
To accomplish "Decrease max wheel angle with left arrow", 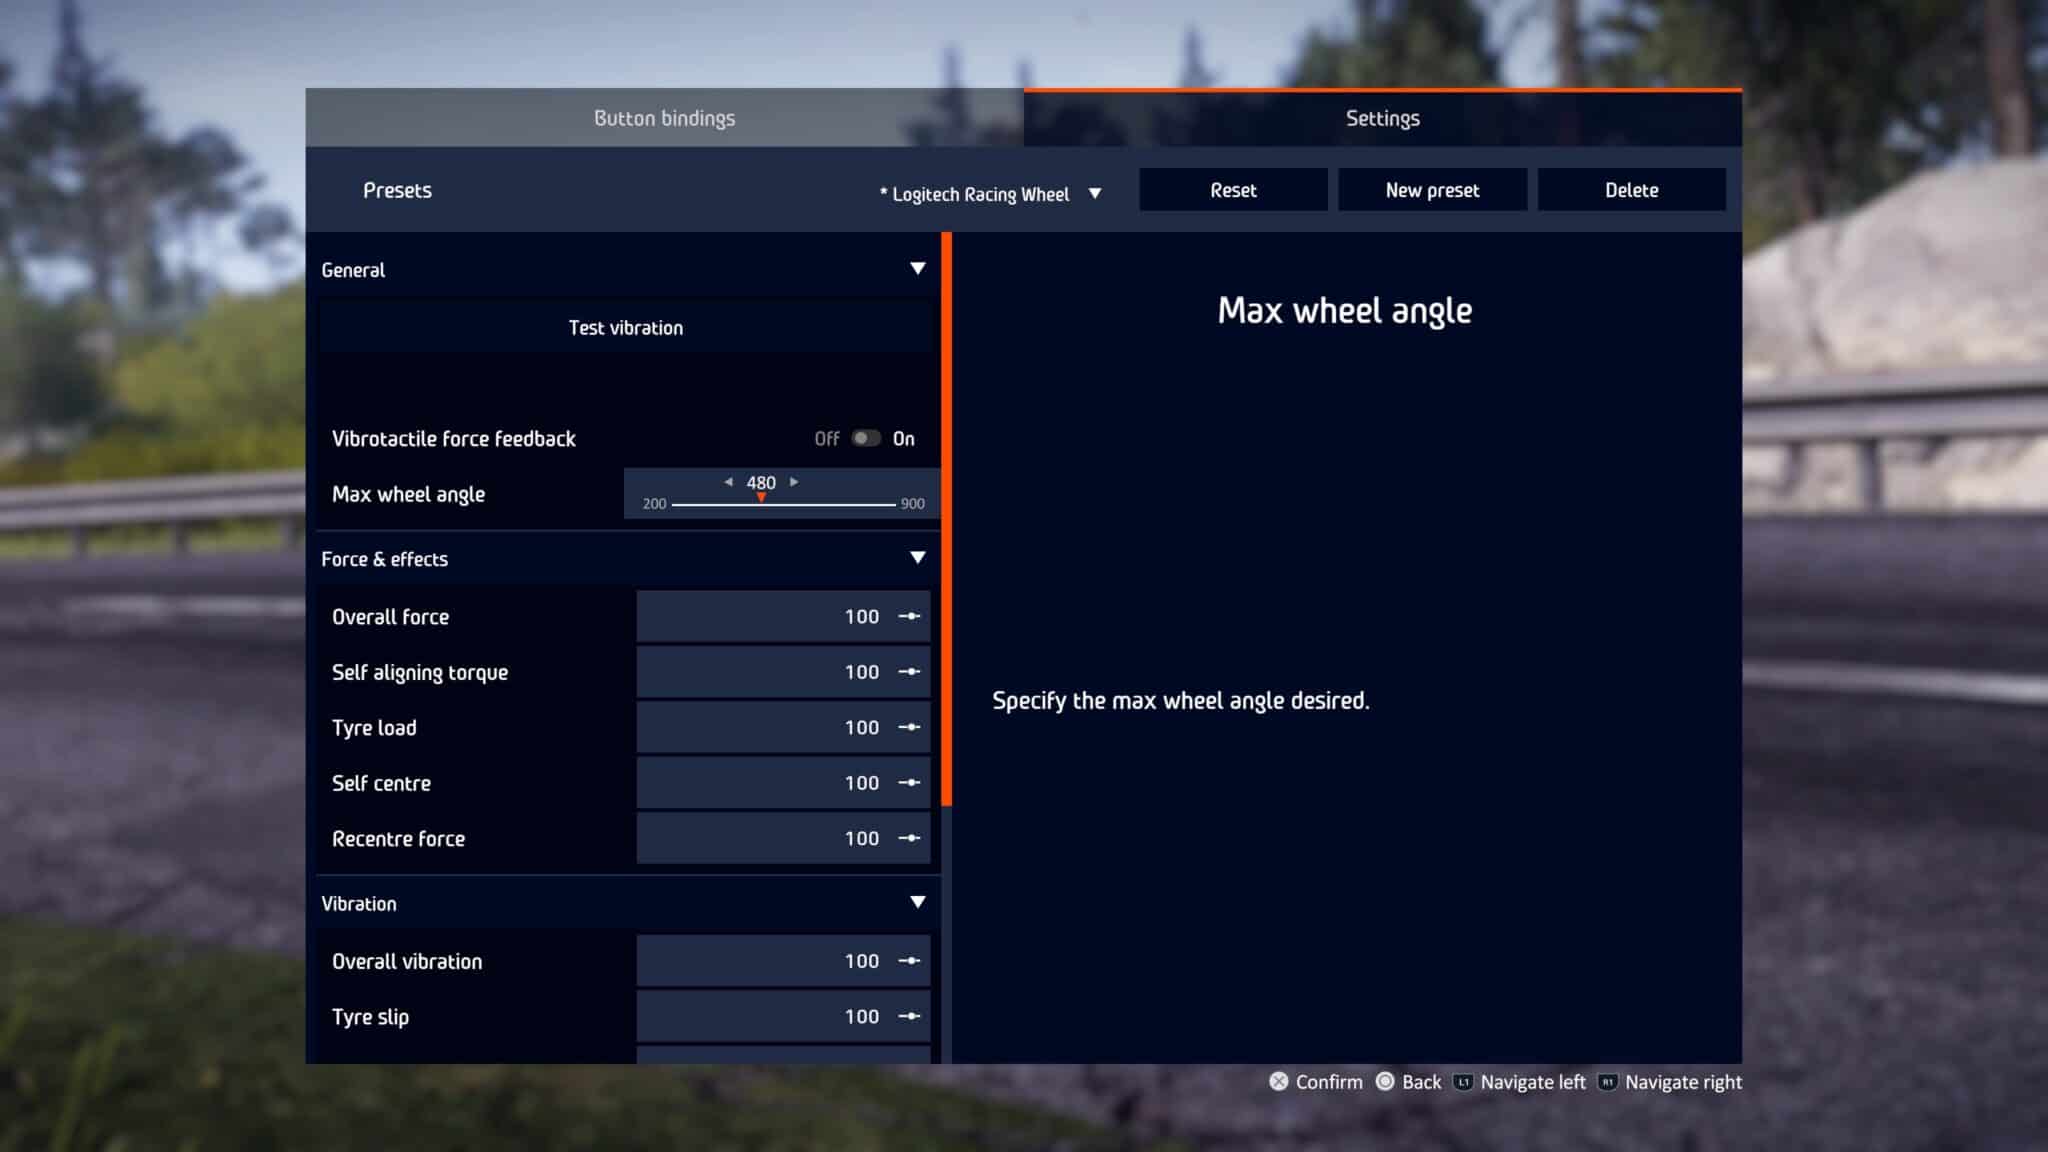I will click(x=728, y=482).
